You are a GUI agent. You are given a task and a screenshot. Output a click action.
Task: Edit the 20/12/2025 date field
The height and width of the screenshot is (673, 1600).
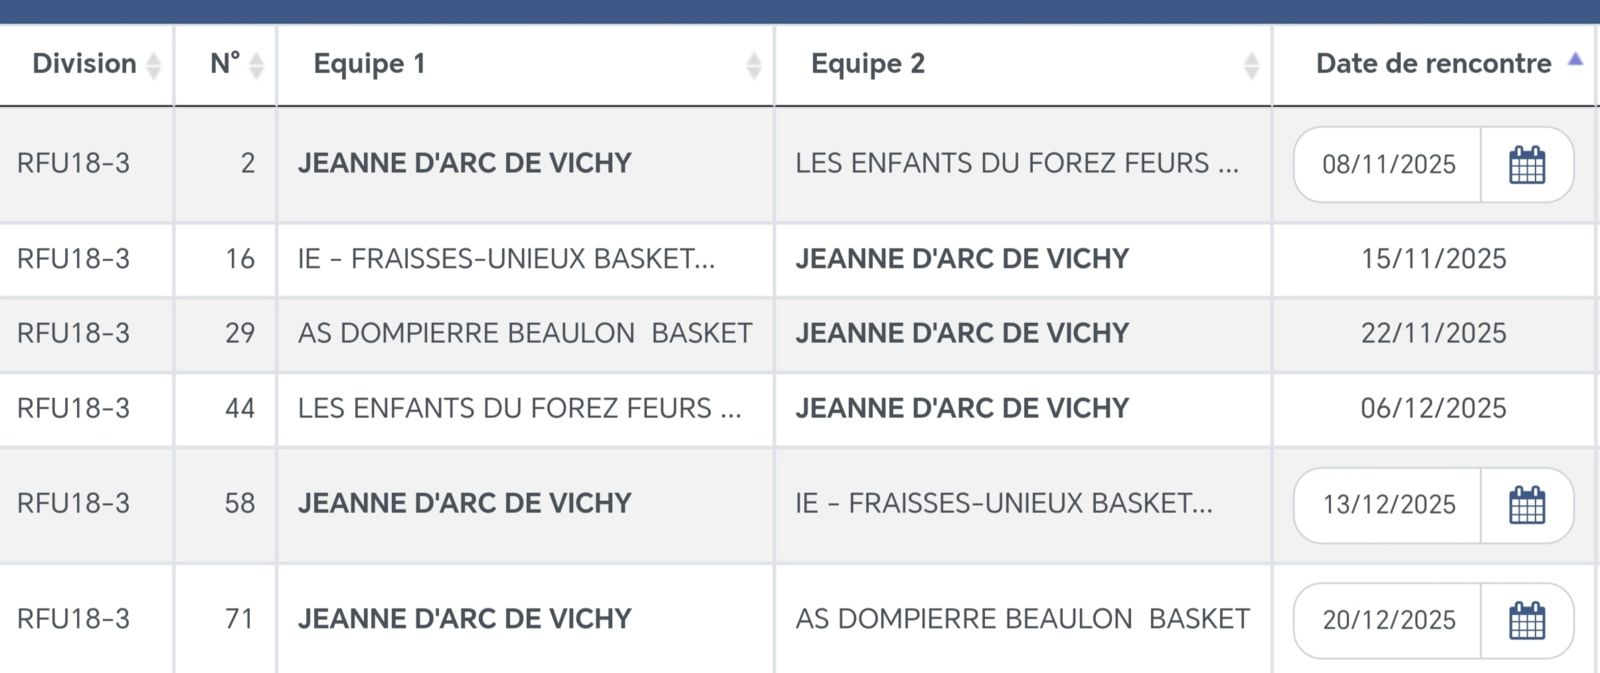click(x=1388, y=620)
